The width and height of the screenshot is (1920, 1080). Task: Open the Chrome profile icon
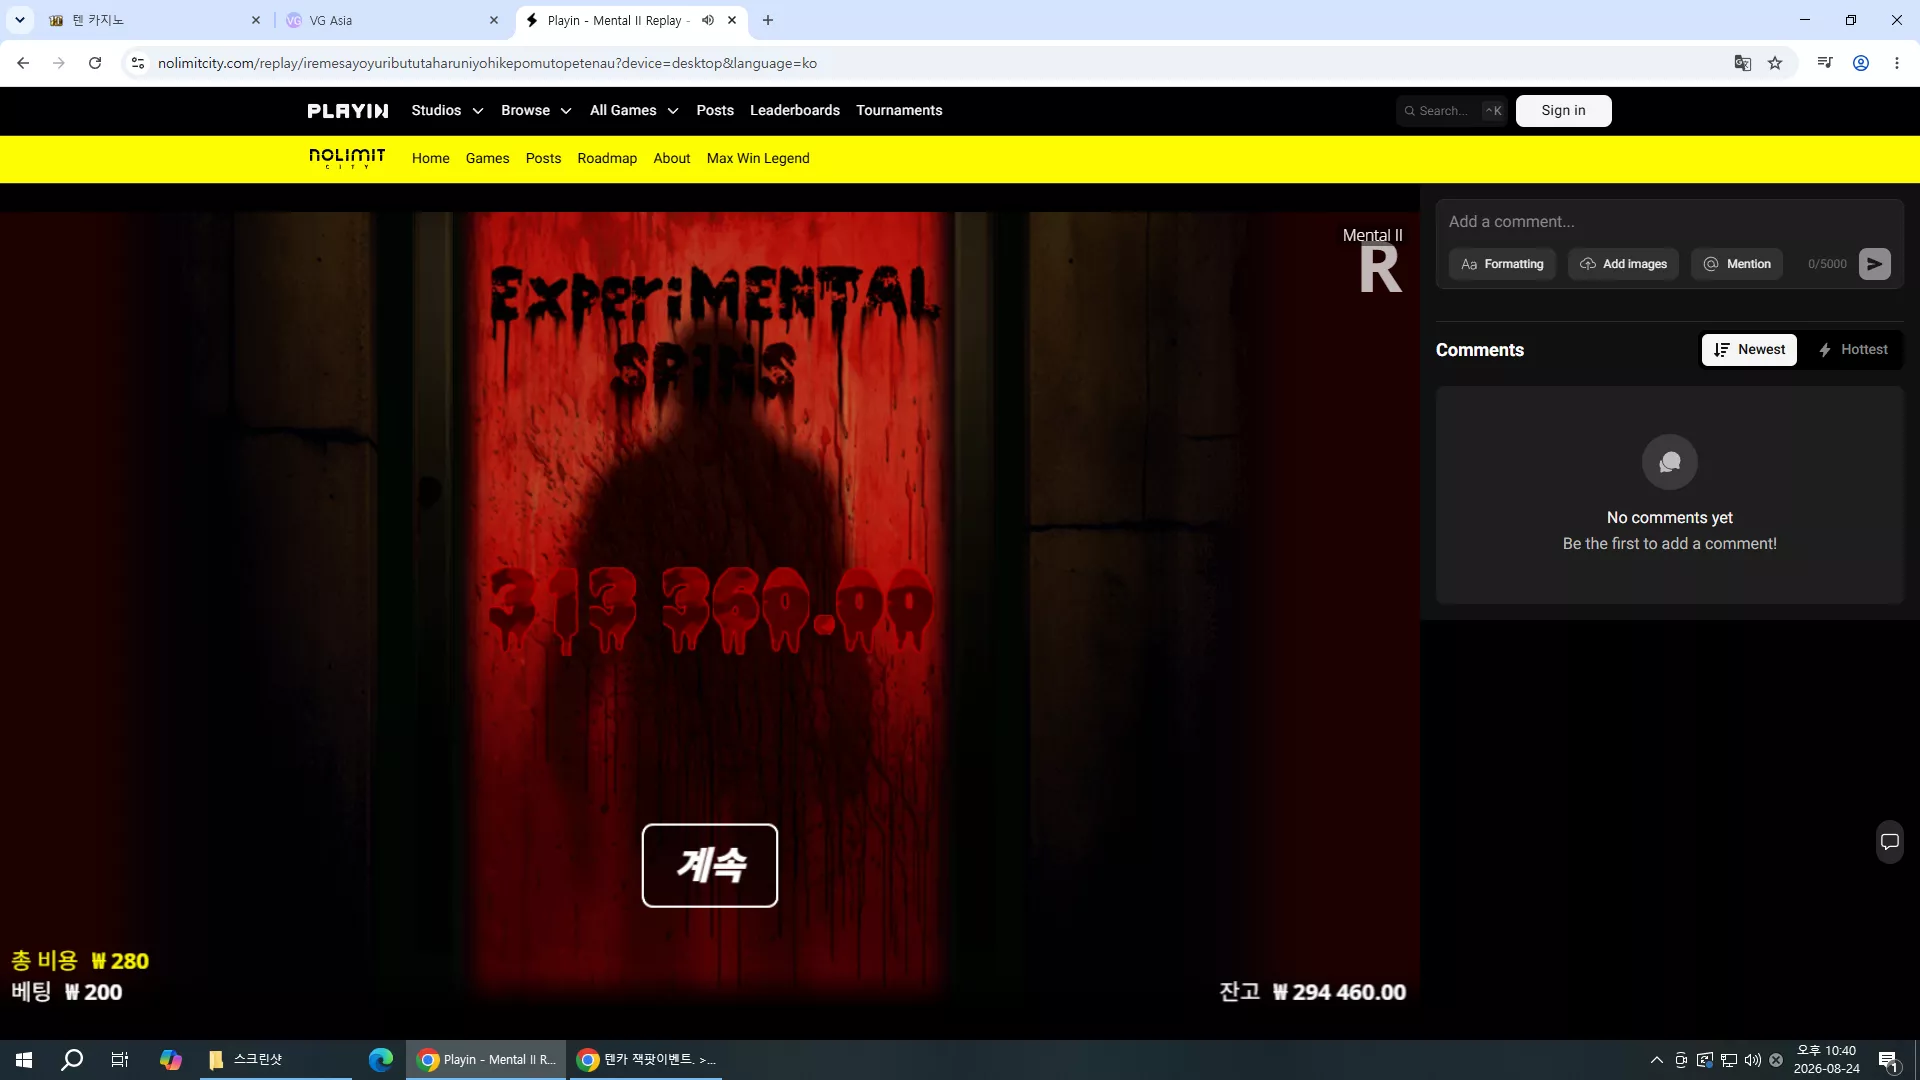[x=1861, y=63]
